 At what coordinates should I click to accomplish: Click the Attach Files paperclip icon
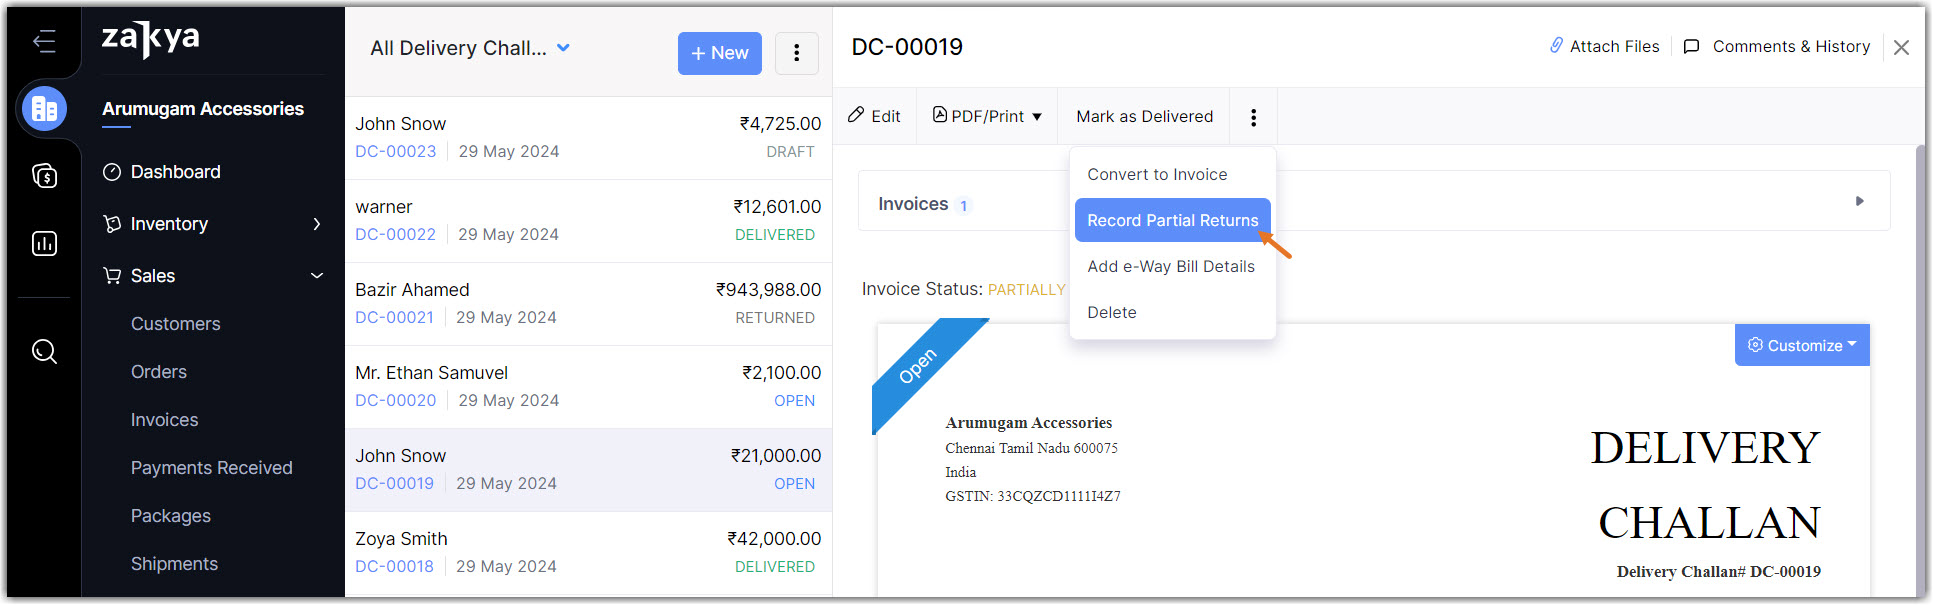[1557, 46]
